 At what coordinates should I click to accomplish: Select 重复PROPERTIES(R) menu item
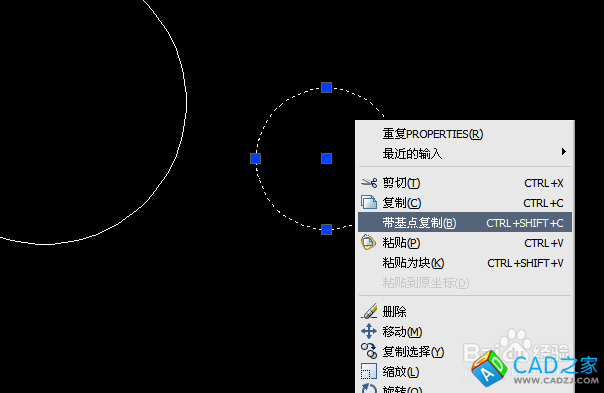tap(433, 134)
